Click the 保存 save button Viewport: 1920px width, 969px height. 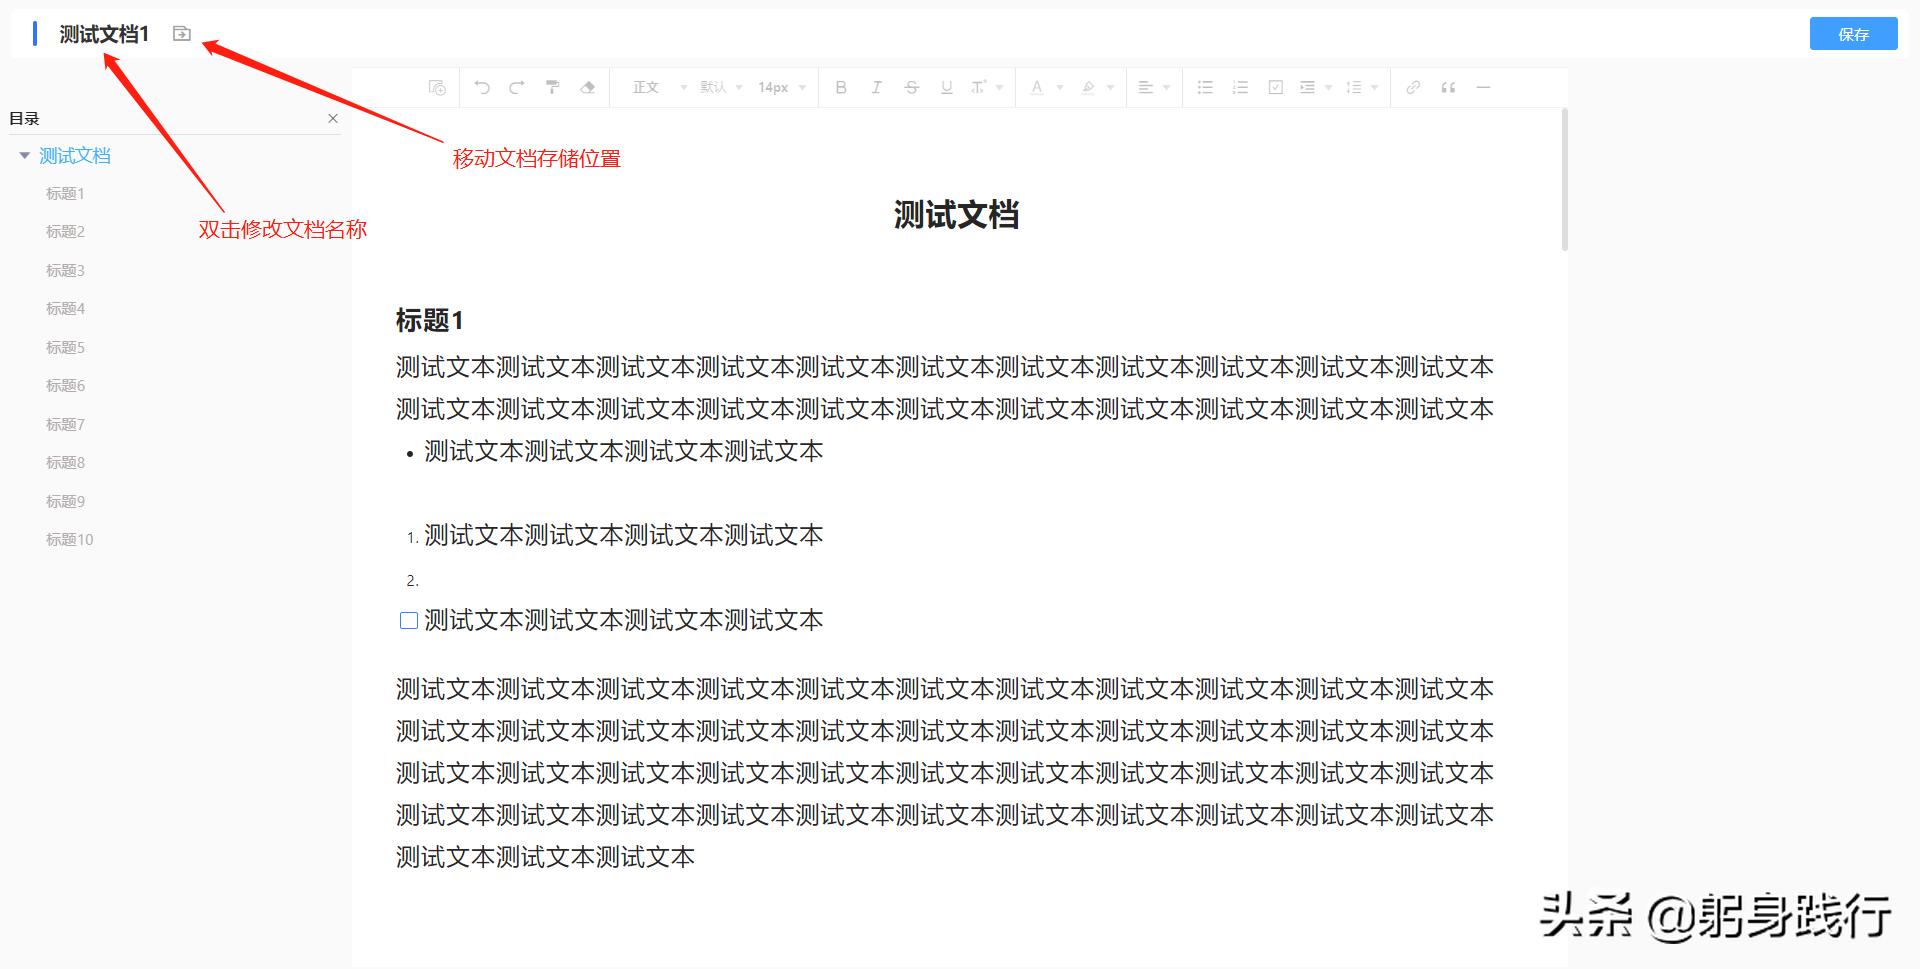(1853, 33)
